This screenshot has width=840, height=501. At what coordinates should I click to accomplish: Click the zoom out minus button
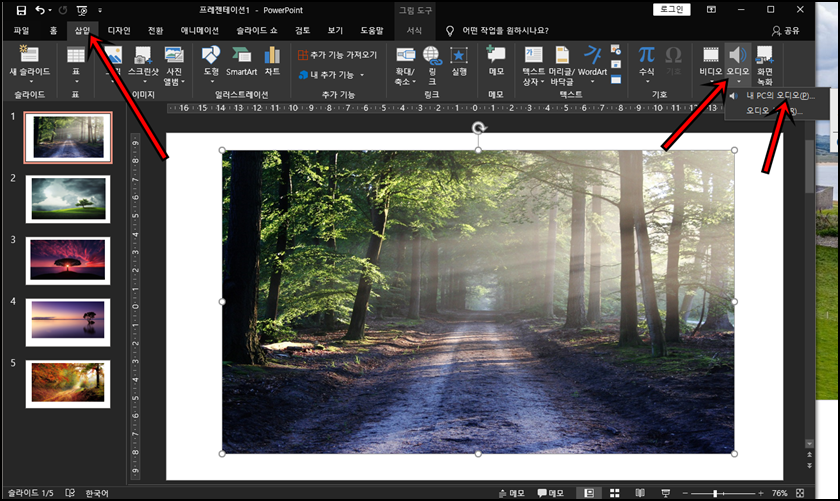click(685, 493)
